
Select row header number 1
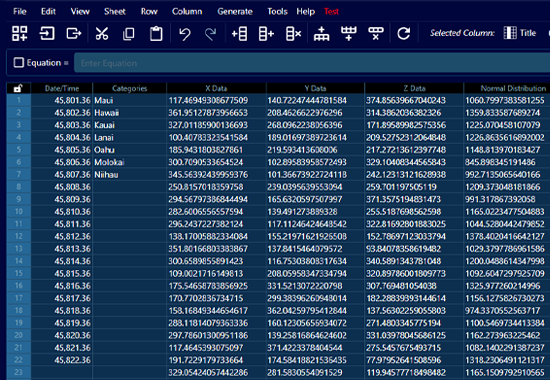(19, 100)
